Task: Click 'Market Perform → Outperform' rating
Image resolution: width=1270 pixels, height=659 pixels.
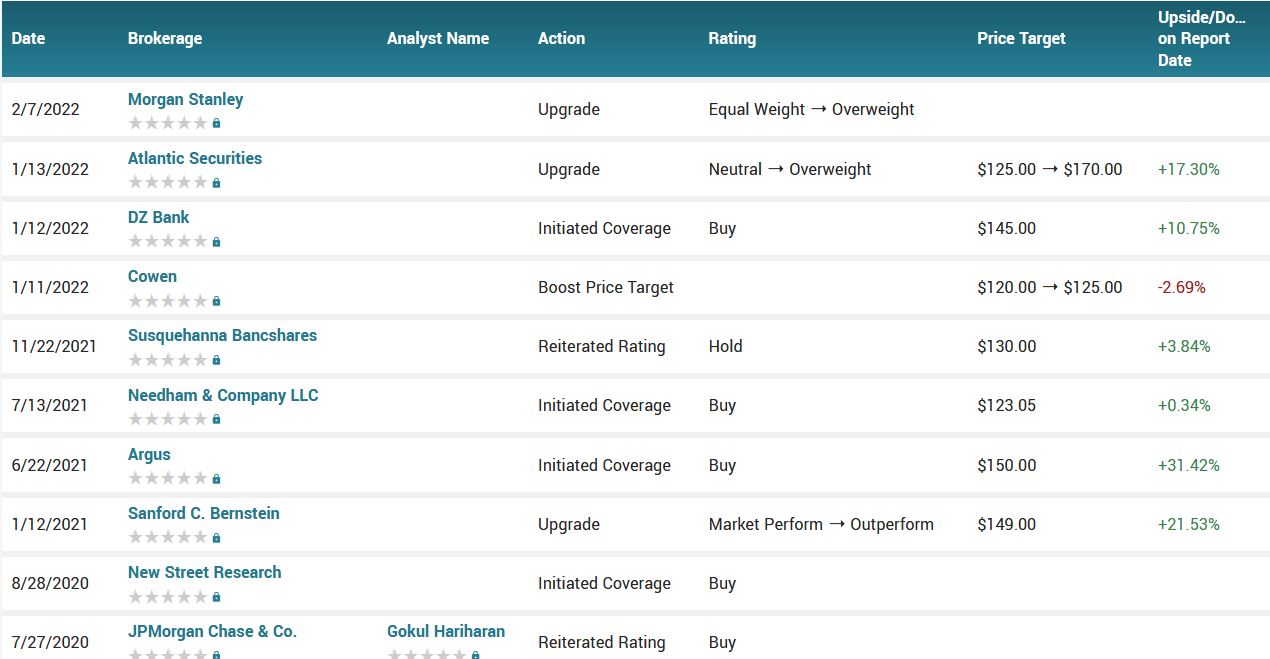Action: click(x=821, y=524)
